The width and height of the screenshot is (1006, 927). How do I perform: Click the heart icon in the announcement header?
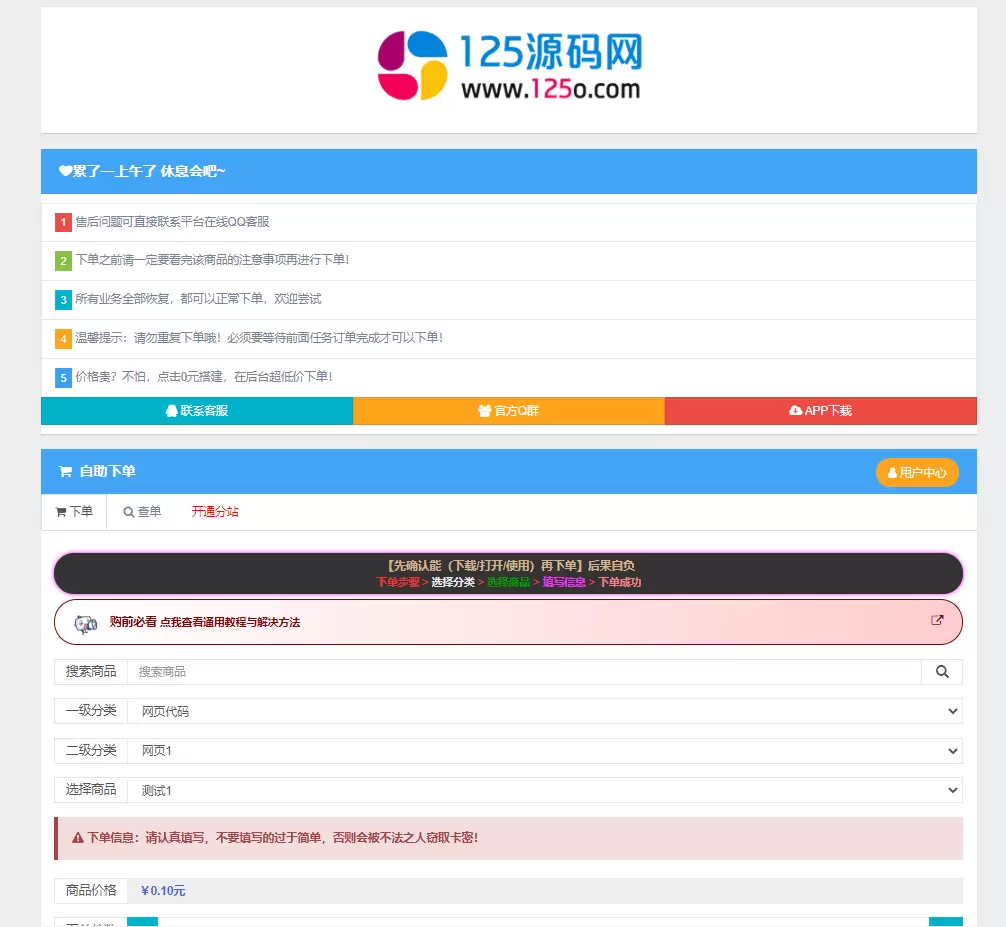click(65, 171)
